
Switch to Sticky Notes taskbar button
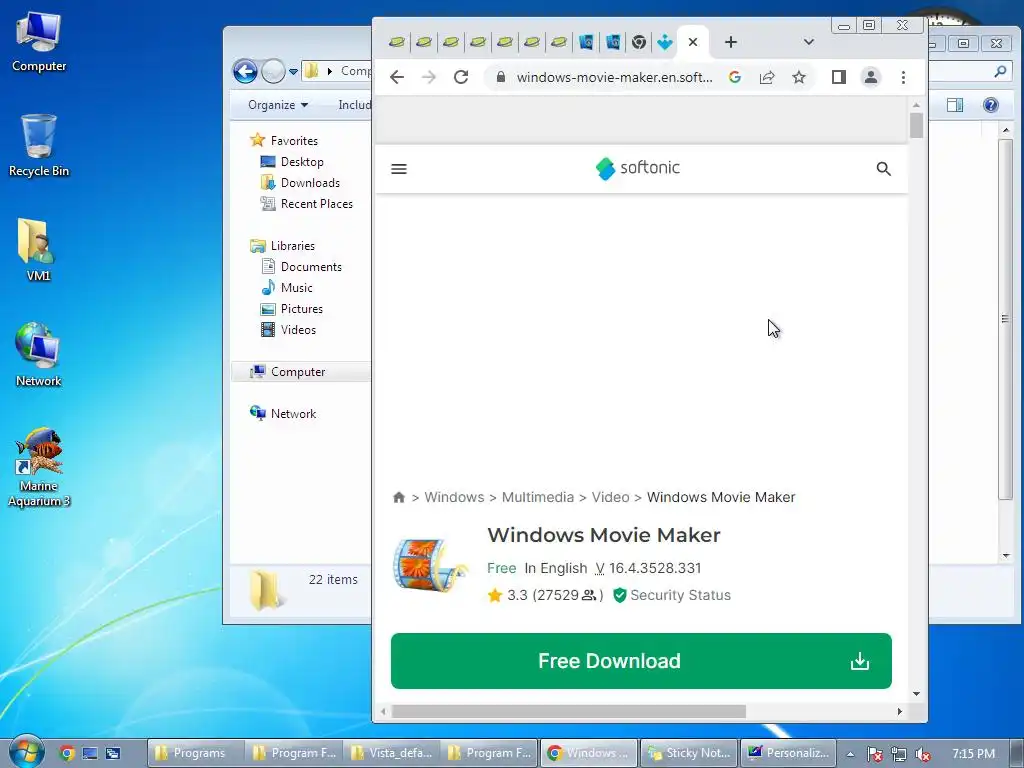pyautogui.click(x=689, y=753)
